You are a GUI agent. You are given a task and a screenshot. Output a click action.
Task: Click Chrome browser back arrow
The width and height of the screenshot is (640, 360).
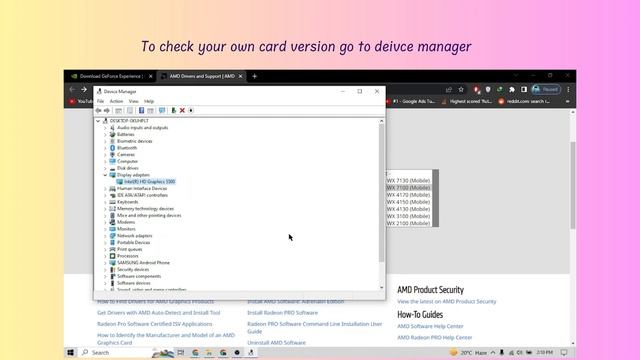[72, 89]
